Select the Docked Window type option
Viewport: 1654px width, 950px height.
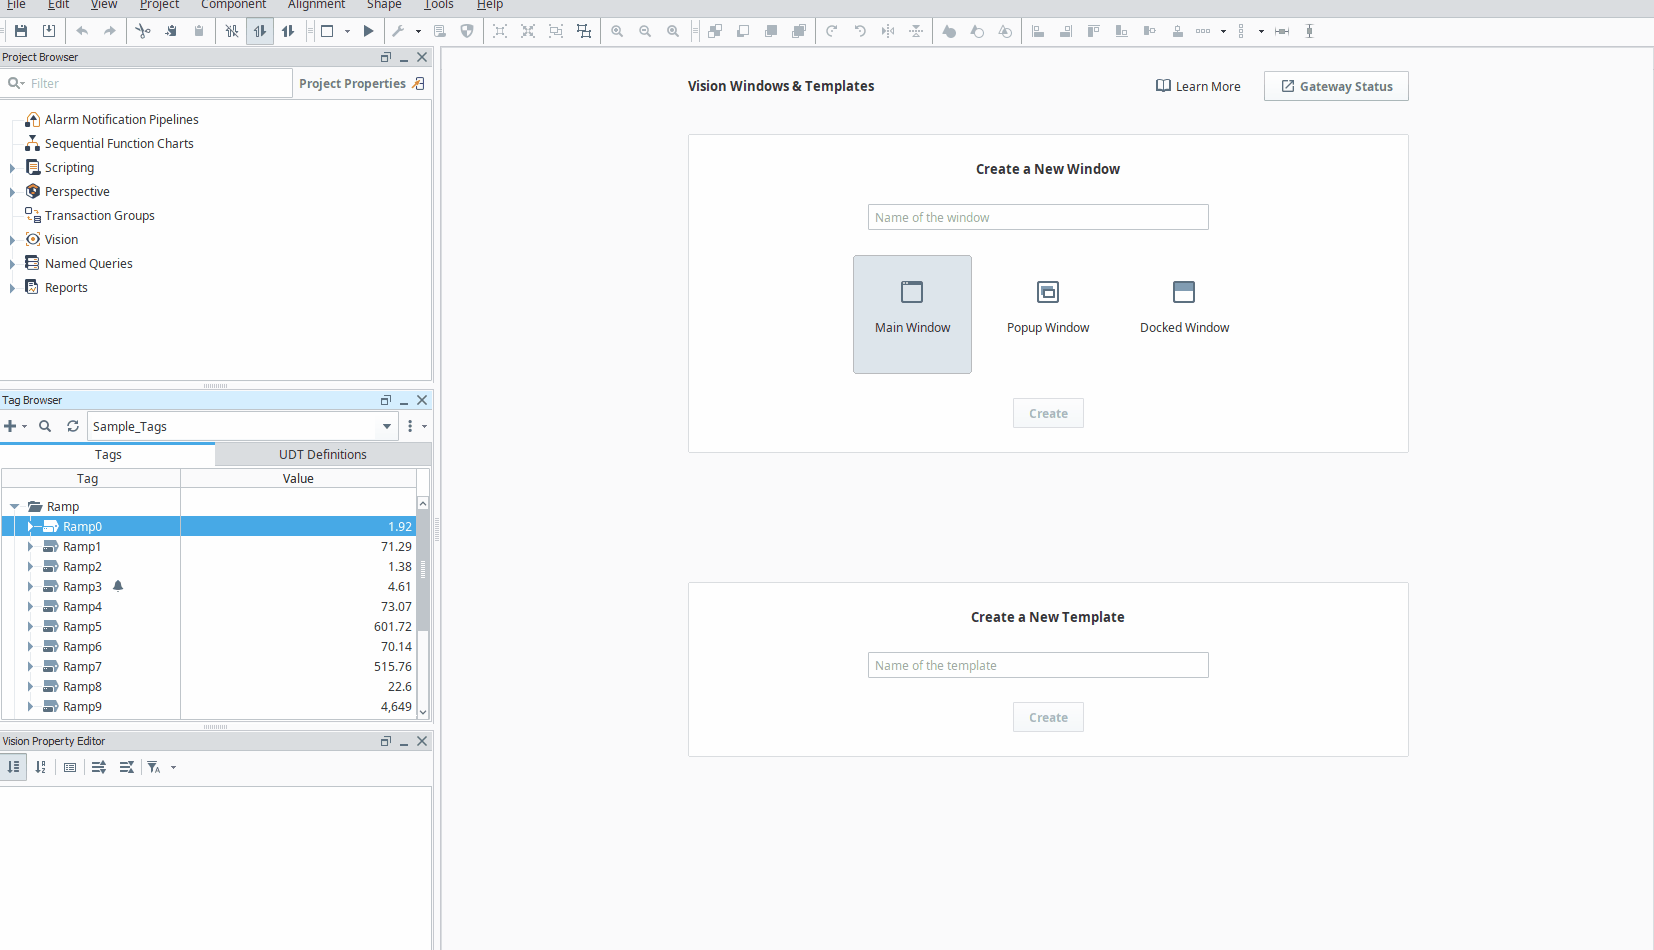(1184, 305)
